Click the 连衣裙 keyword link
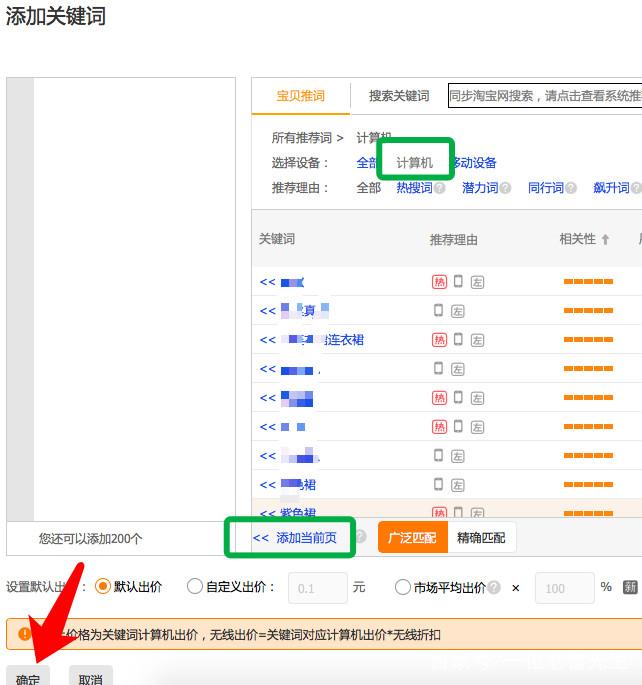642x685 pixels. click(344, 340)
